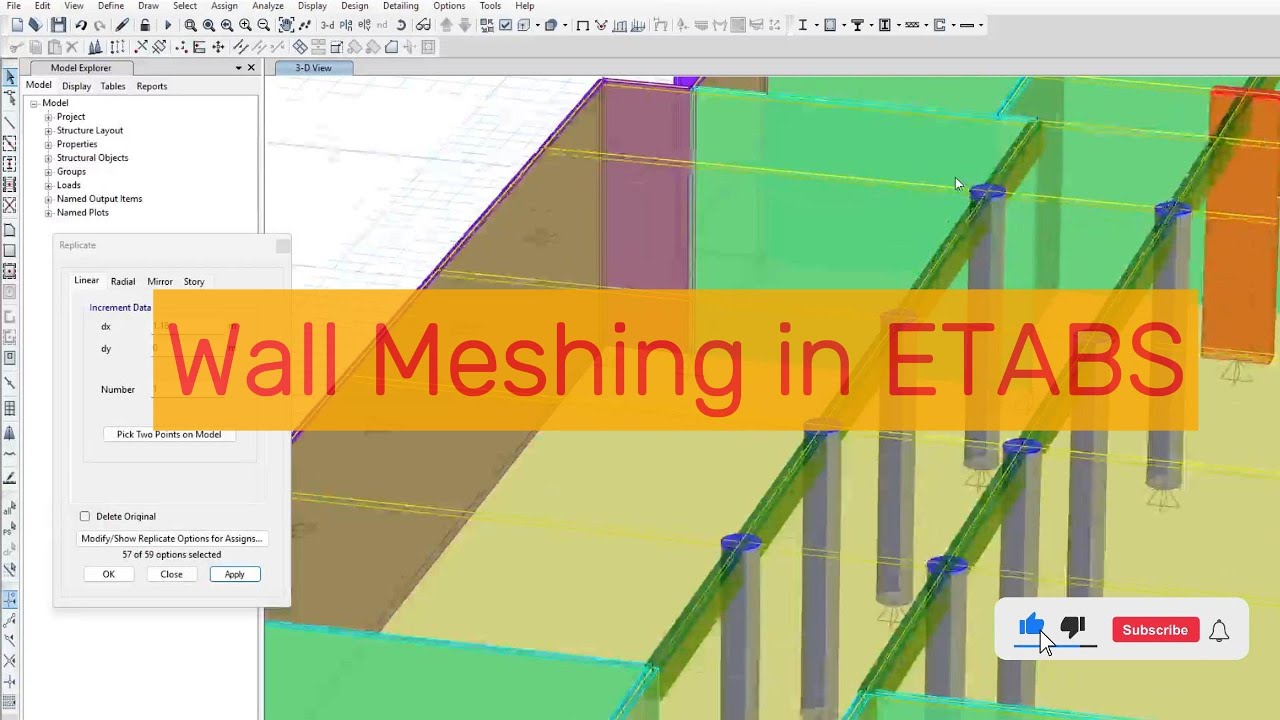Click the Pan hand icon
This screenshot has height=720, width=1280.
(x=286, y=25)
